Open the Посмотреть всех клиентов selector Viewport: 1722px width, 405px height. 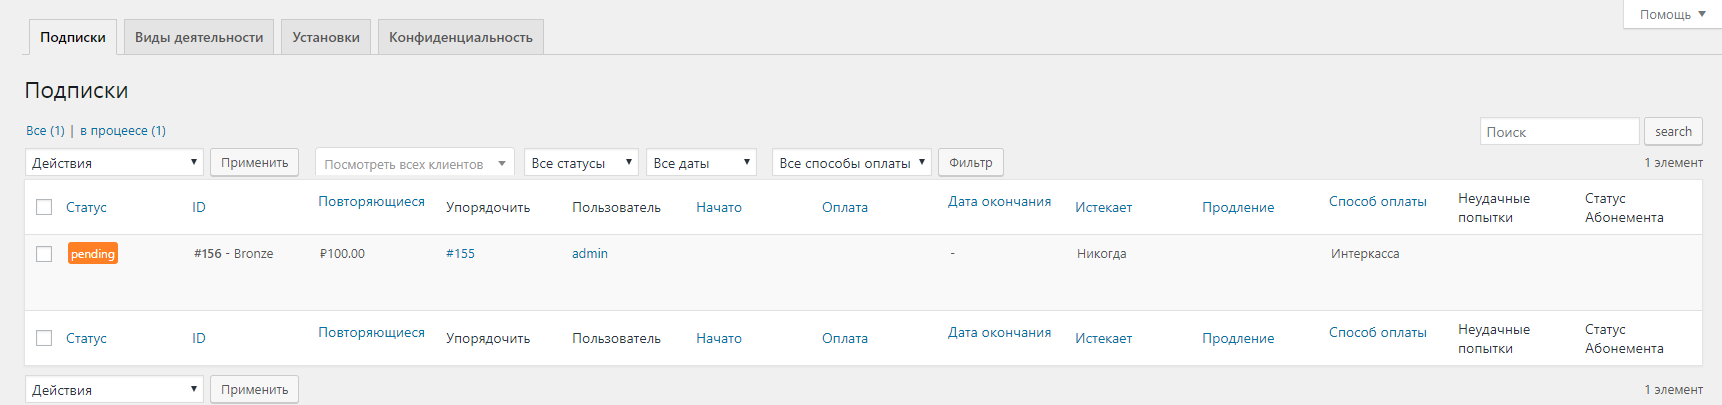pyautogui.click(x=415, y=163)
